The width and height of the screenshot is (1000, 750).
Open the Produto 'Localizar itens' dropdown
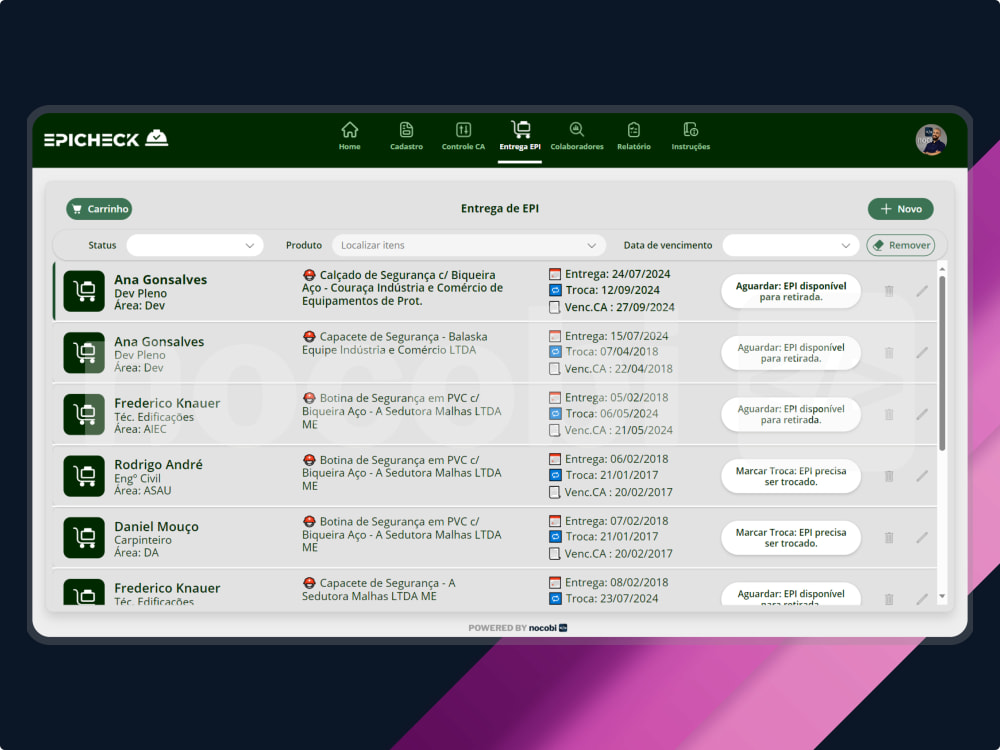click(468, 245)
